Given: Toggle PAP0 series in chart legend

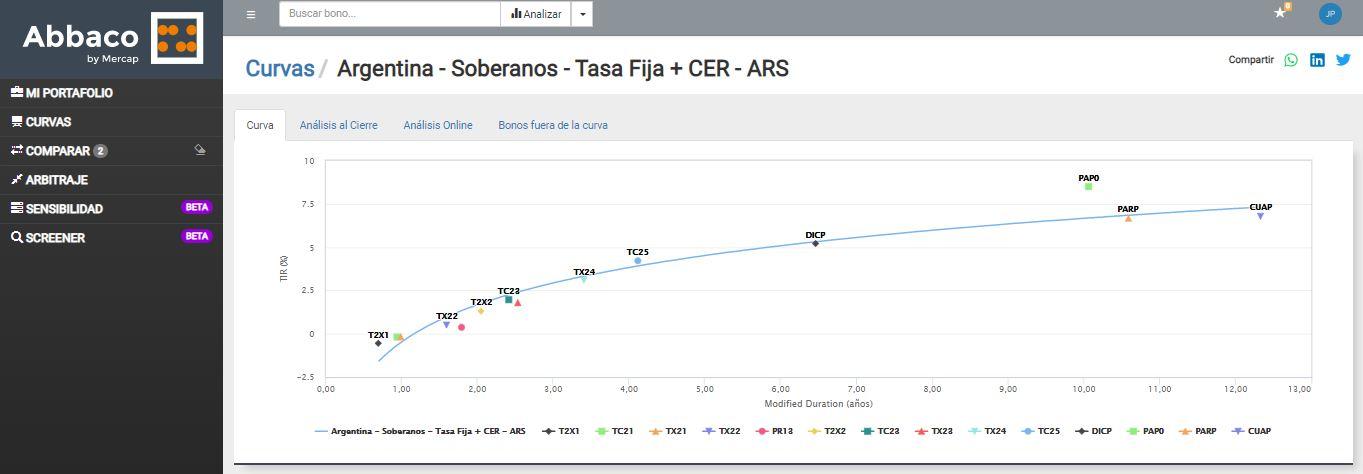Looking at the screenshot, I should tap(1146, 431).
